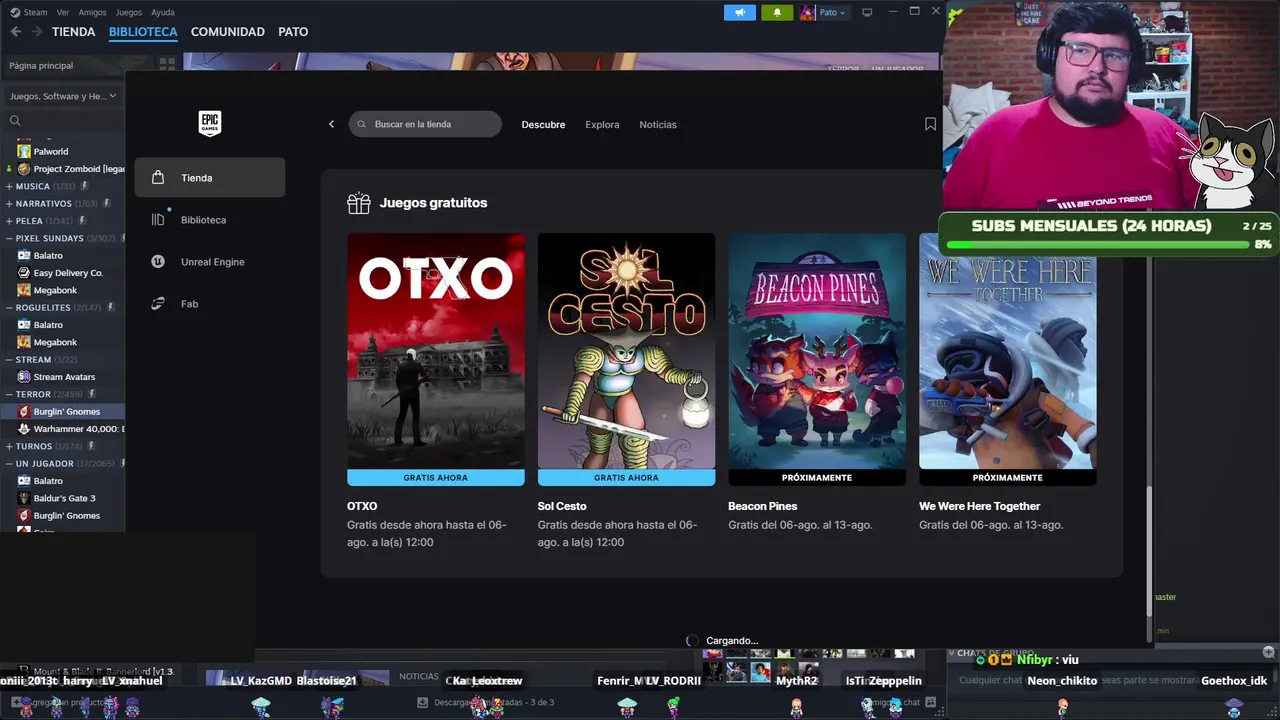Open the We Were Here Together cover

point(1007,351)
